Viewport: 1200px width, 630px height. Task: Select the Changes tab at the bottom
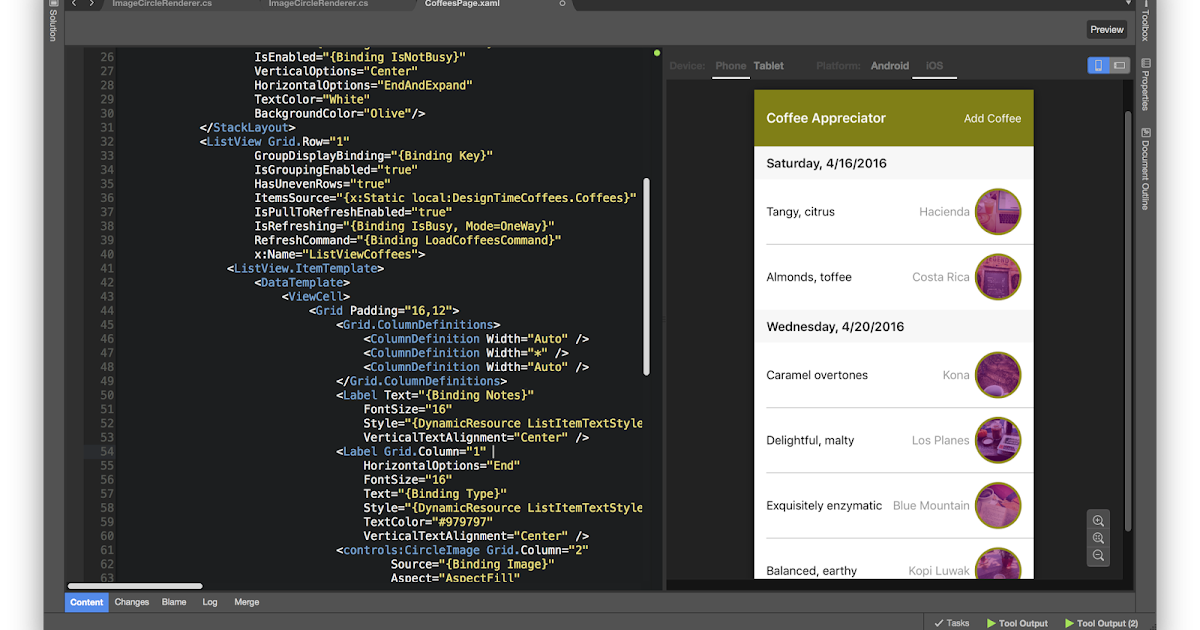click(134, 602)
